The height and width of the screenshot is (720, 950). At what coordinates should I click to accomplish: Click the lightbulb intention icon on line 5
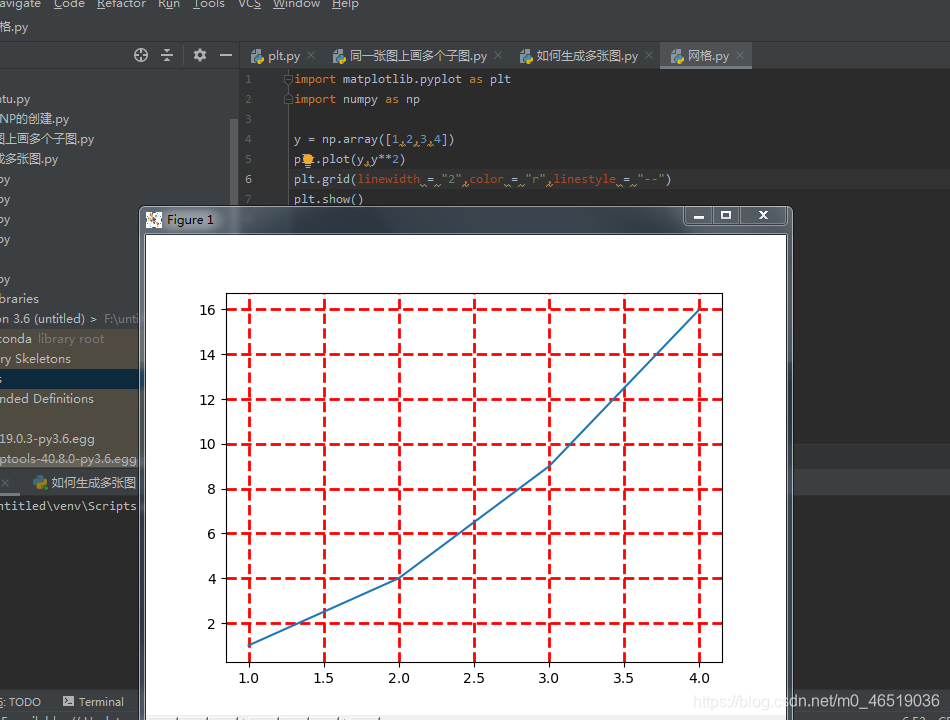point(307,160)
